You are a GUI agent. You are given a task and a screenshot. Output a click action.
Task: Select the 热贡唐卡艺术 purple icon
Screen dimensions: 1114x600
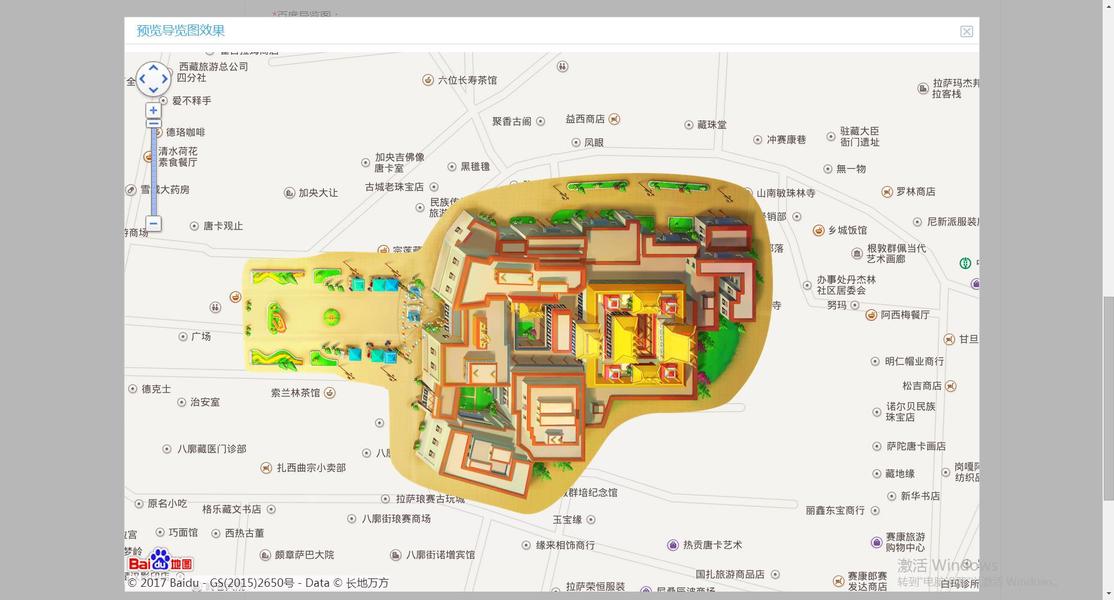tap(673, 545)
